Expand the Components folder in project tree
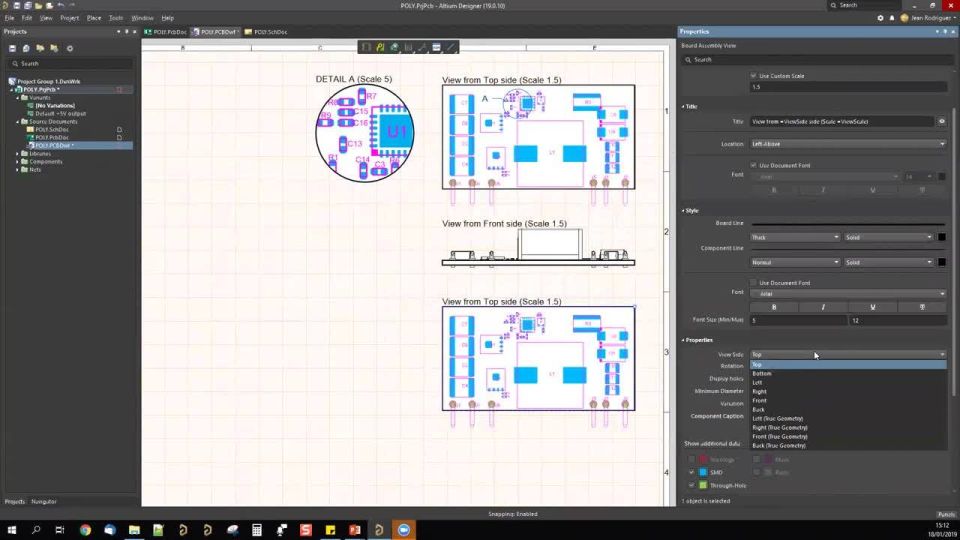Viewport: 960px width, 540px height. pyautogui.click(x=17, y=162)
